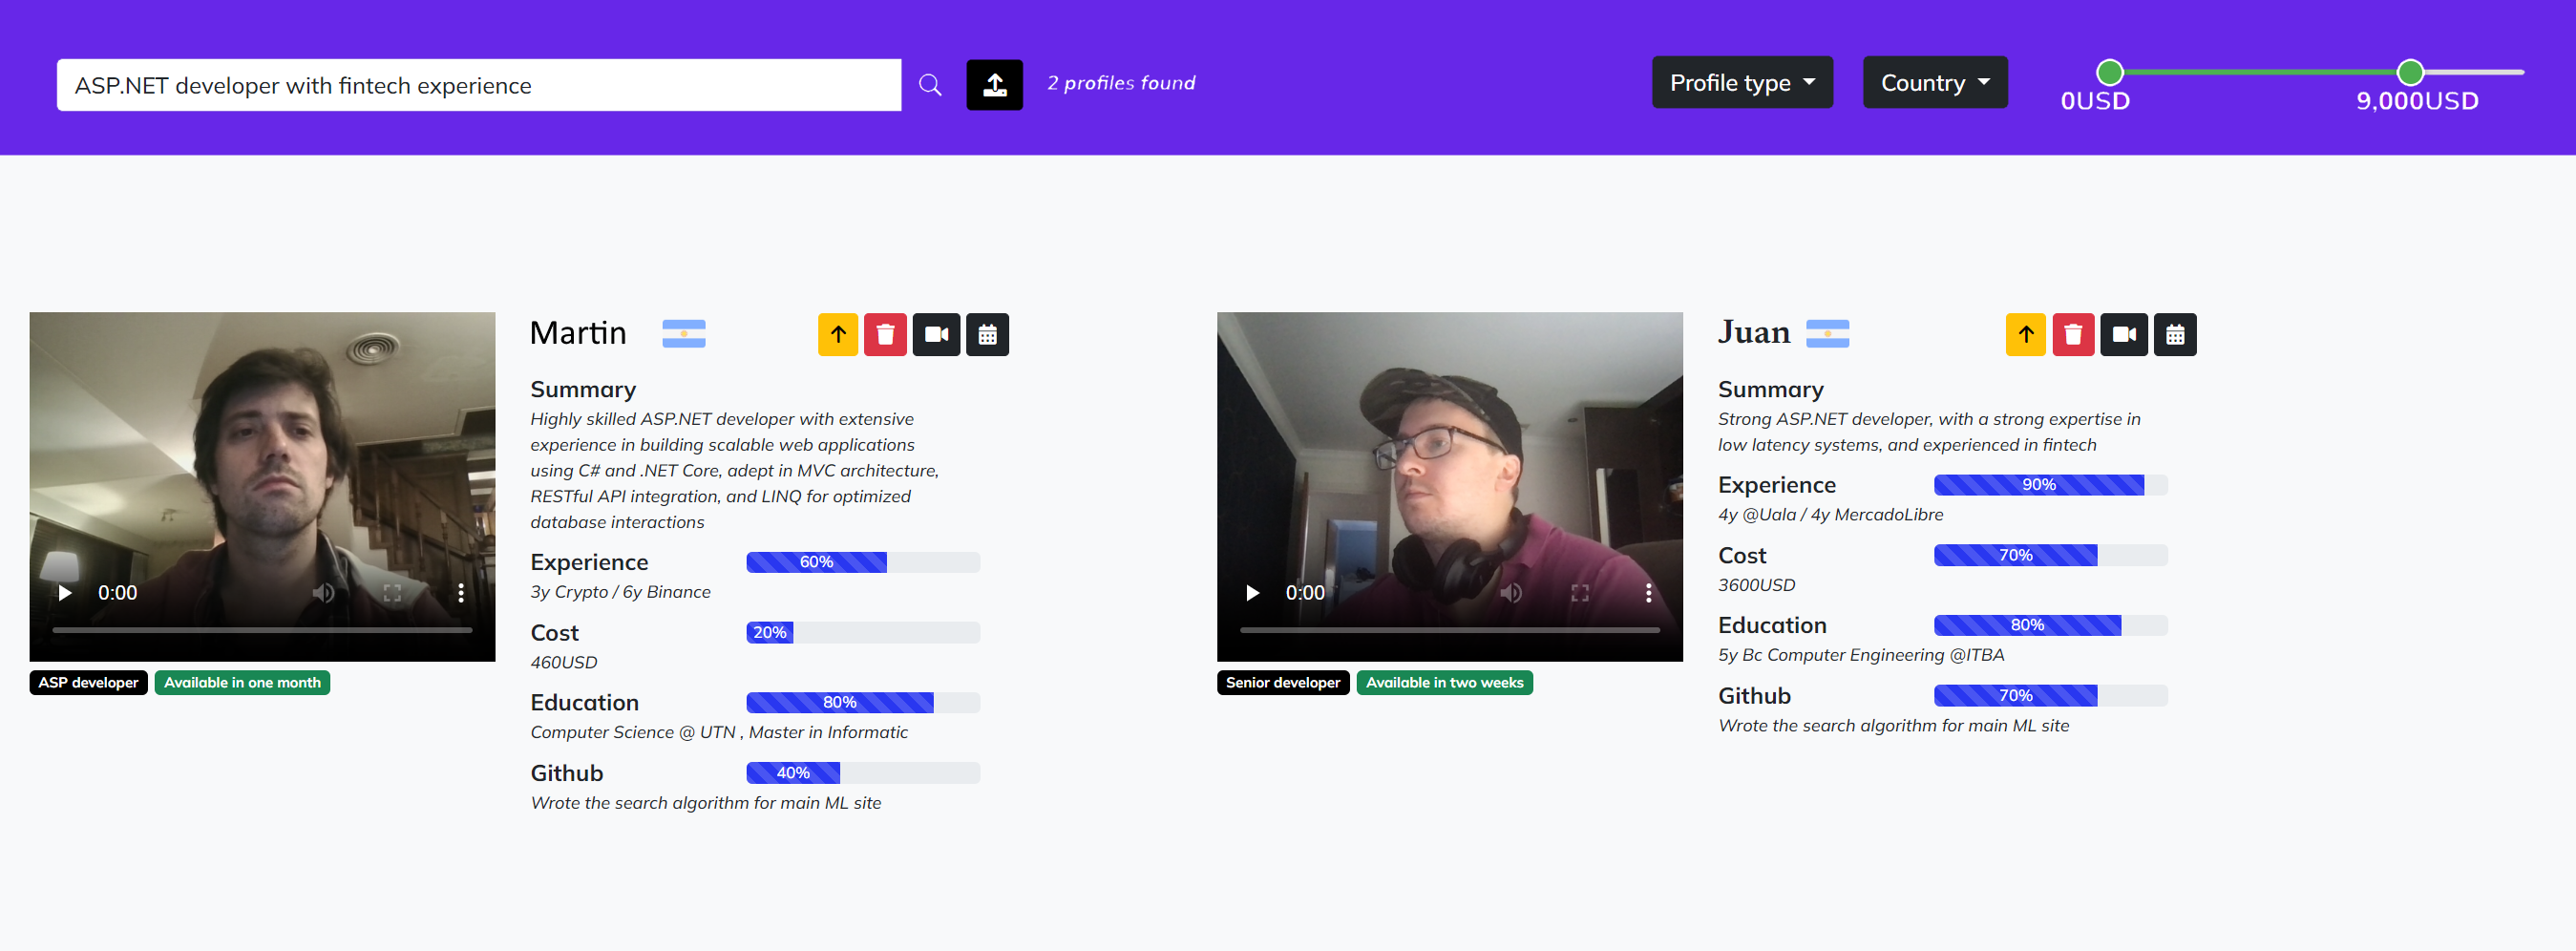This screenshot has width=2576, height=951.
Task: Start video call with Juan
Action: [x=2124, y=335]
